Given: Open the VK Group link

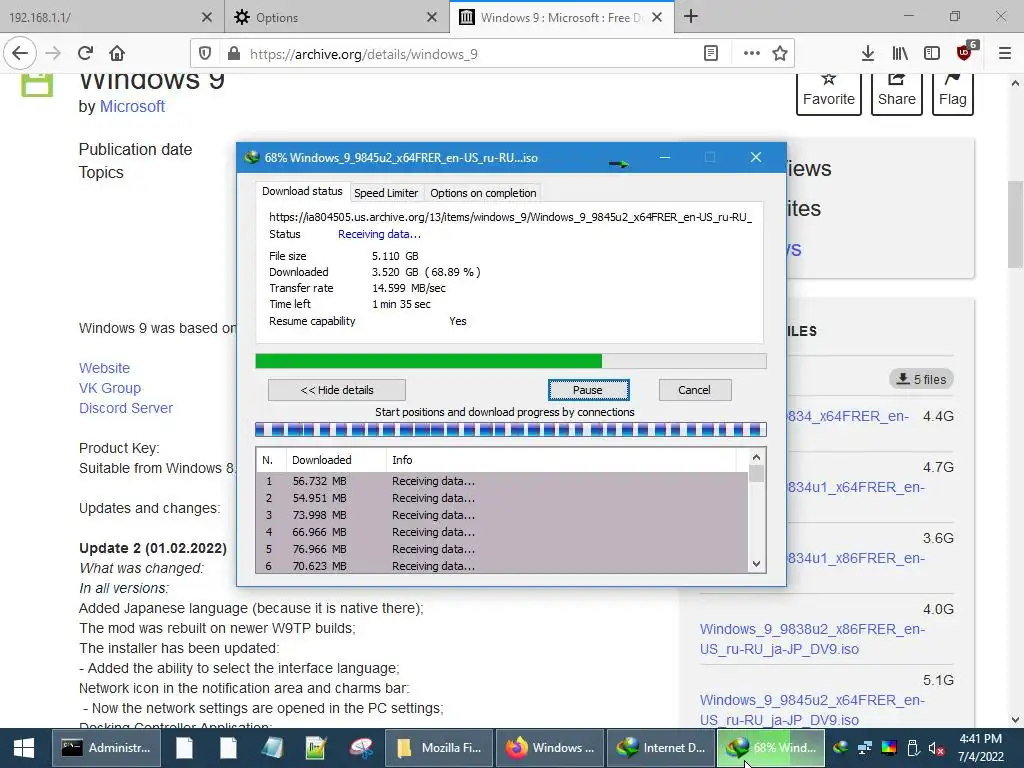Looking at the screenshot, I should pyautogui.click(x=110, y=388).
